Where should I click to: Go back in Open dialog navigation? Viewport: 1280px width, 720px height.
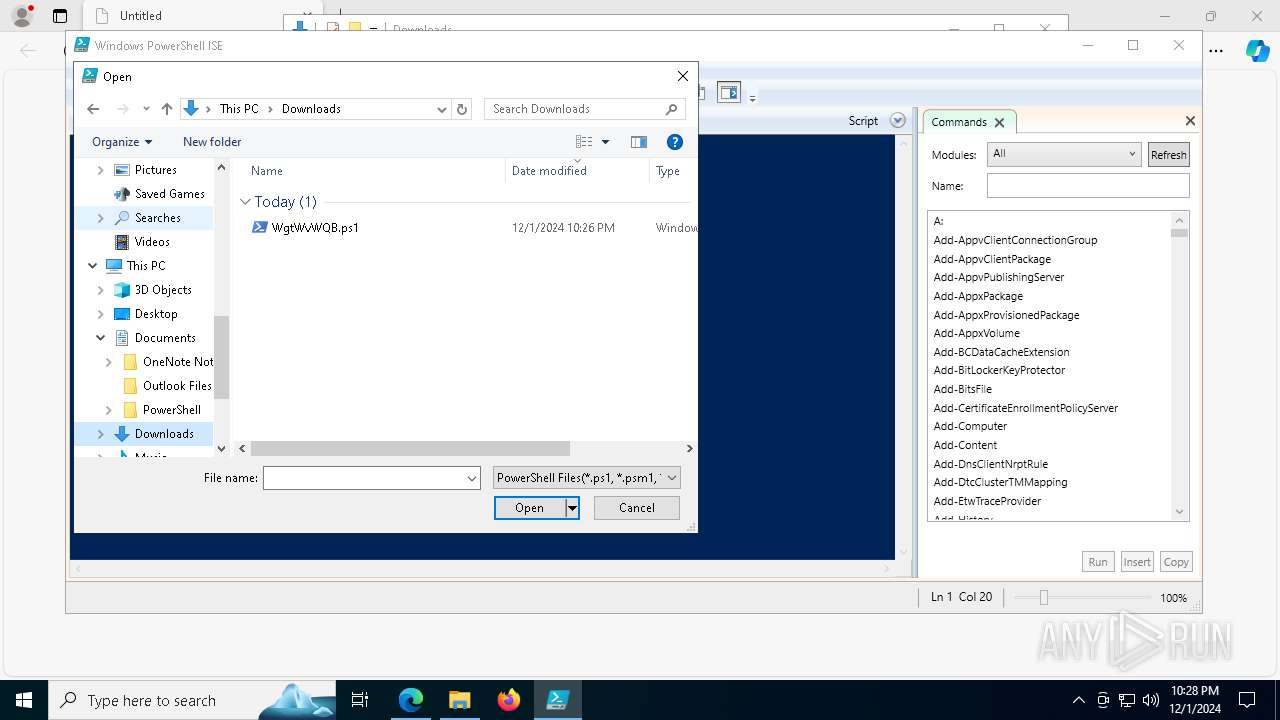pos(93,109)
